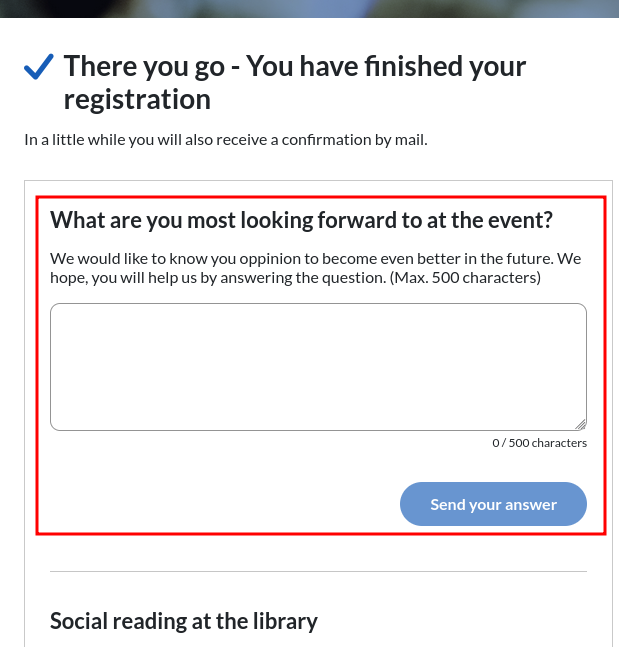Click the looking forward question heading

301,220
